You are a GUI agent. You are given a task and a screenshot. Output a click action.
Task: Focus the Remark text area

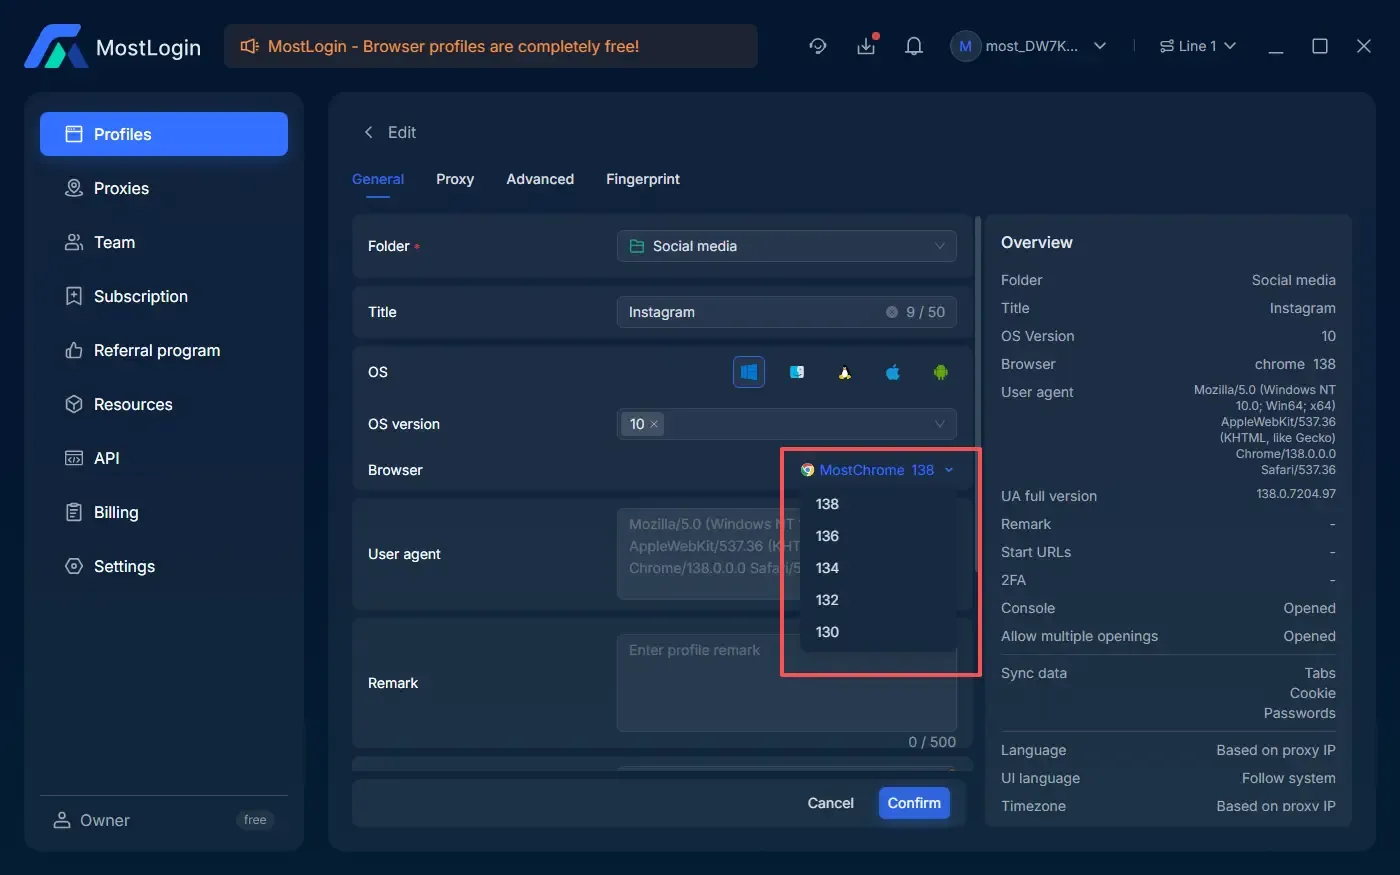click(787, 683)
